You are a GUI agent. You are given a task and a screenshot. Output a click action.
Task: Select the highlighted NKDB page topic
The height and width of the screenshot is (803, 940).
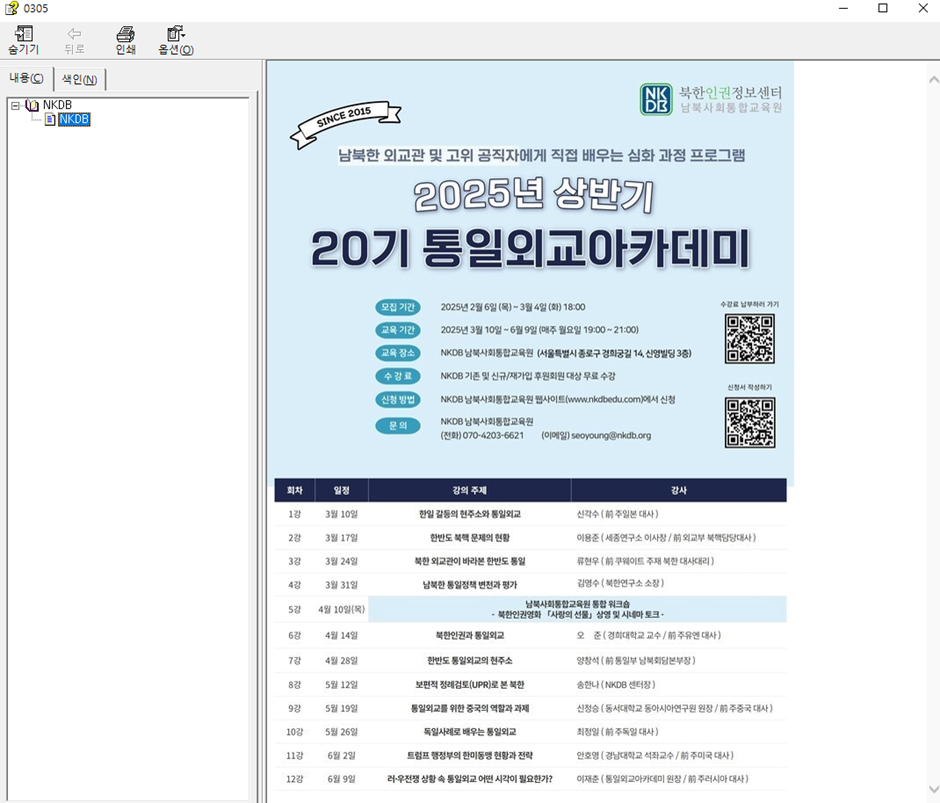tap(74, 119)
